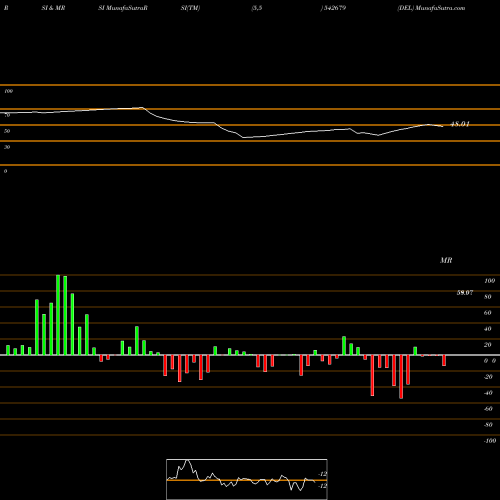Click the 20 label on MR axis
Viewport: 500px width, 500px height.
point(488,345)
